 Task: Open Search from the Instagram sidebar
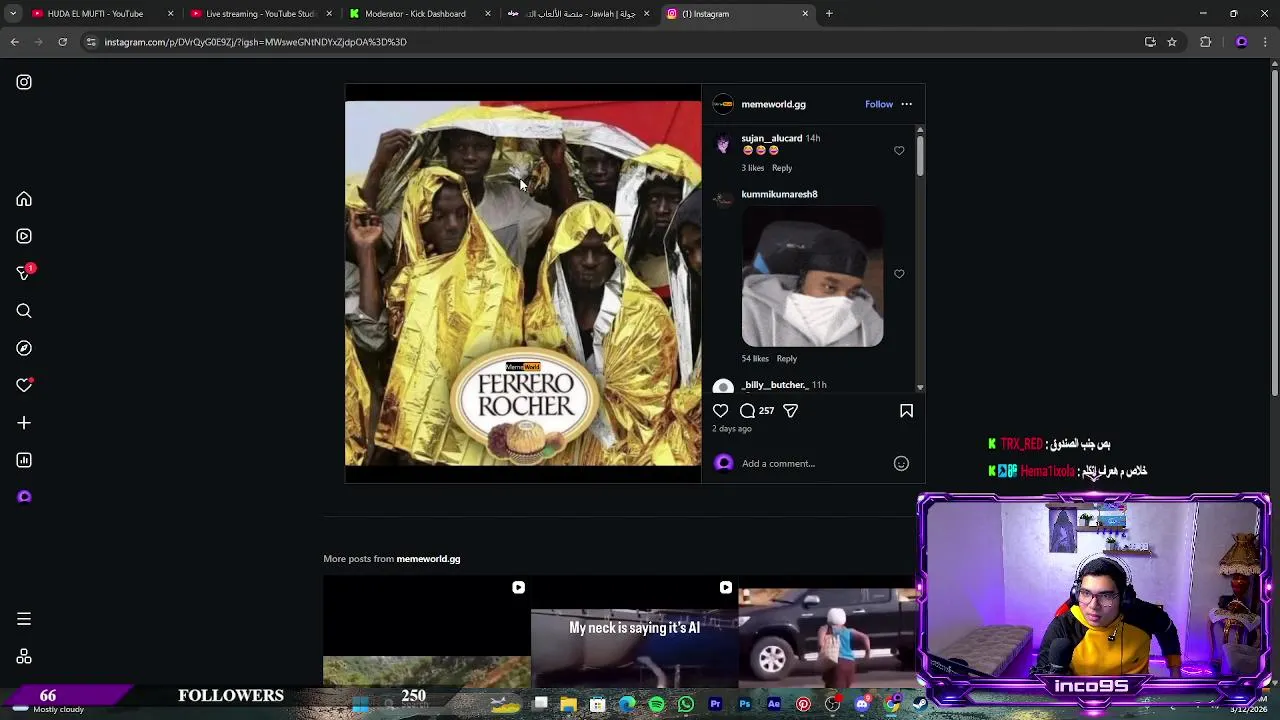point(24,311)
